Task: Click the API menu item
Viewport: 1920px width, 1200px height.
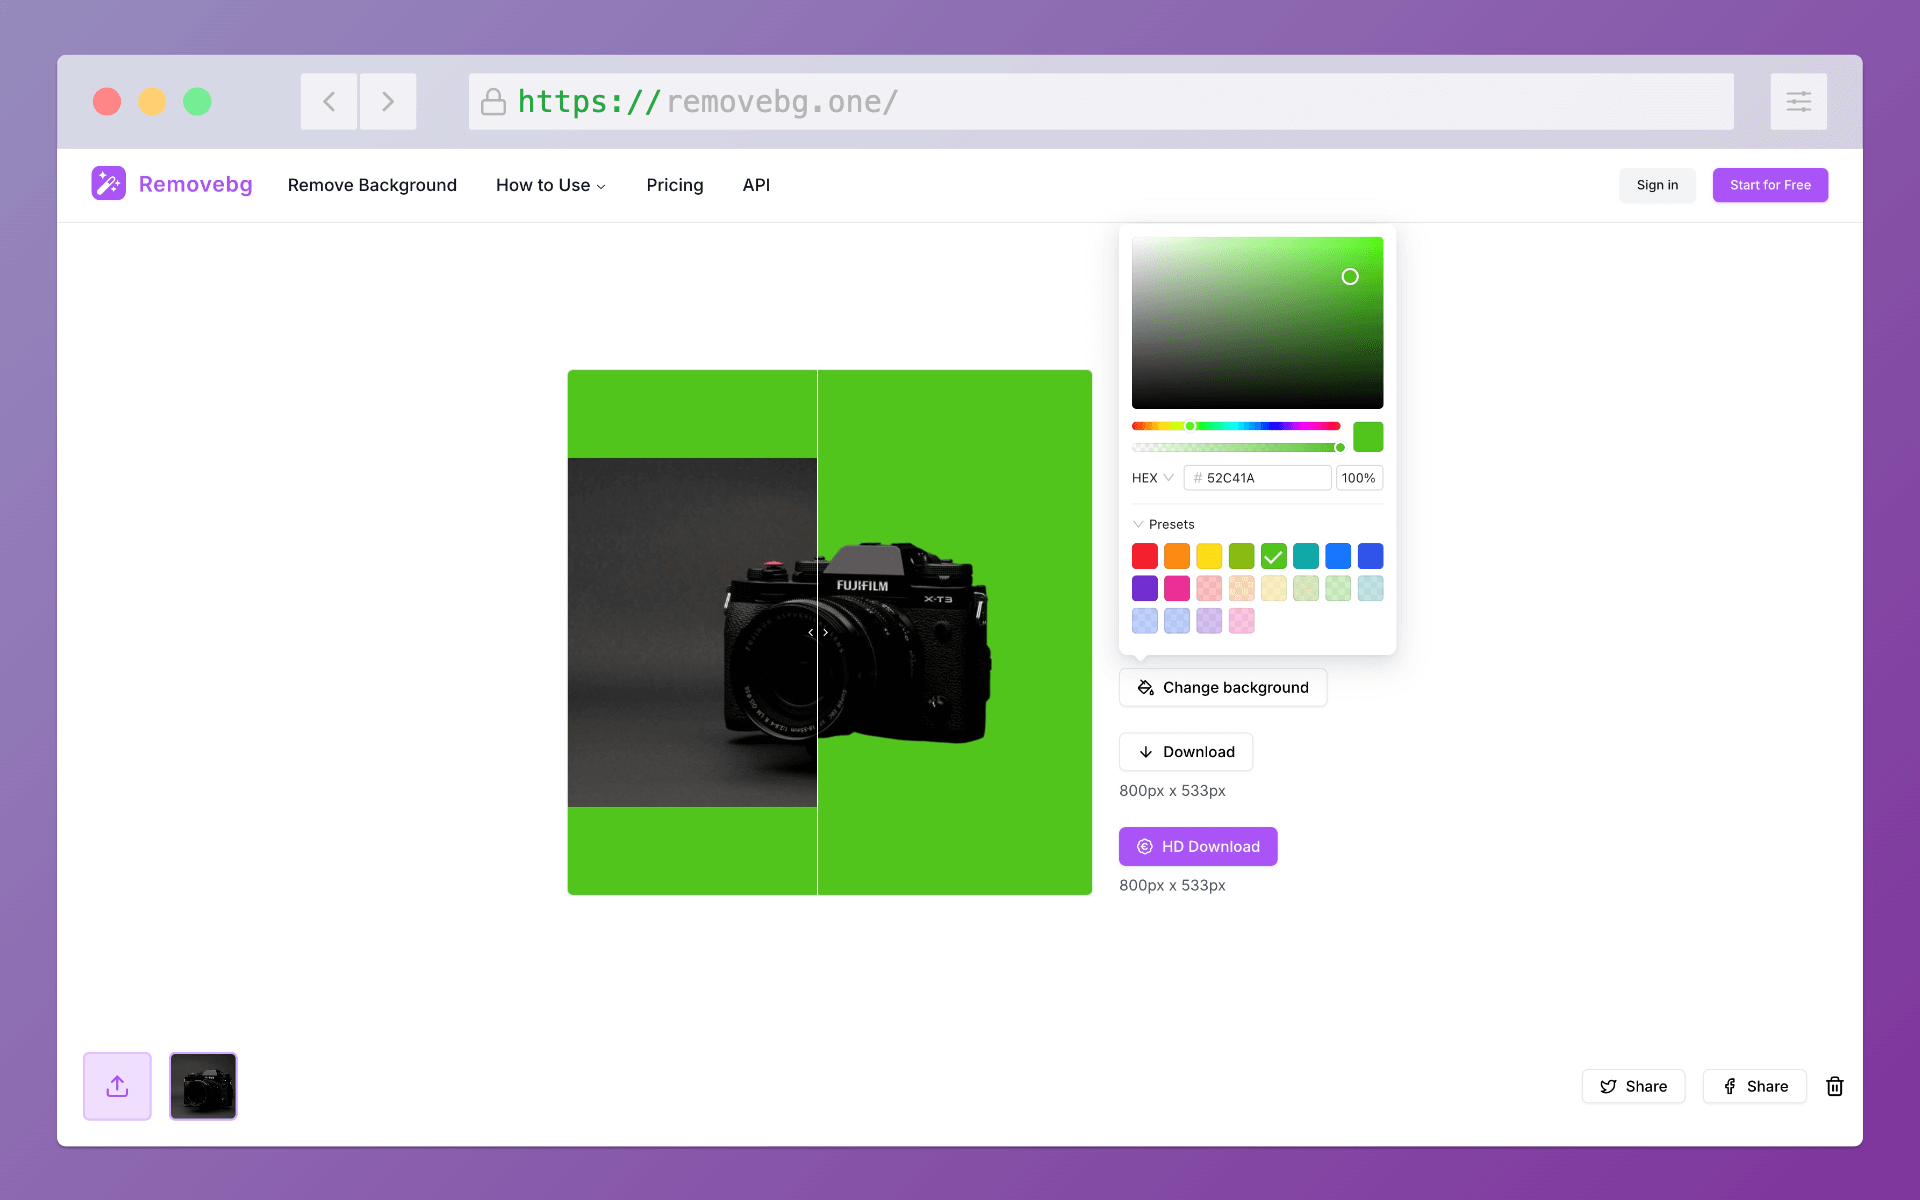Action: tap(755, 184)
